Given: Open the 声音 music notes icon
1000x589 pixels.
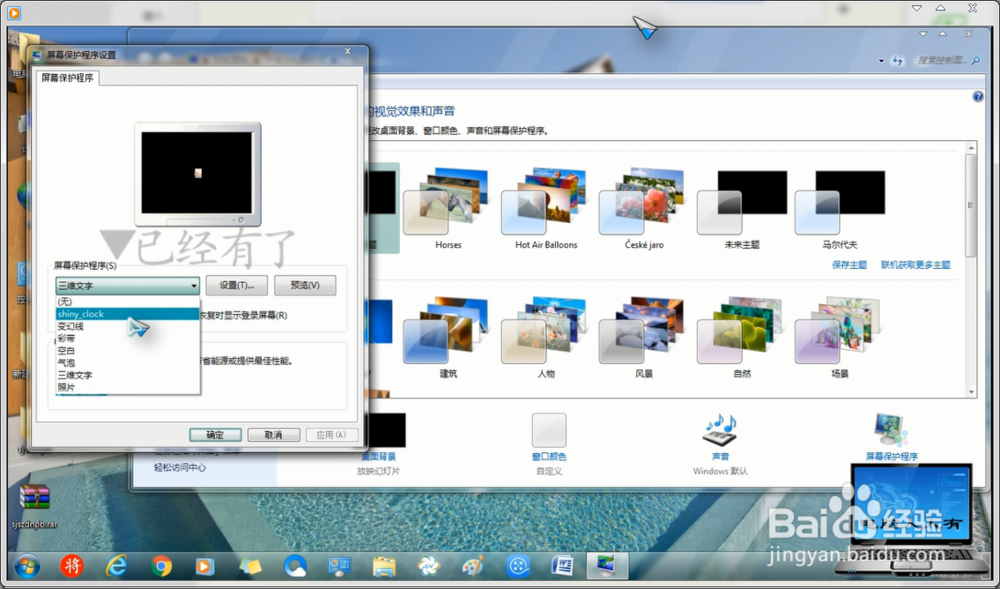Looking at the screenshot, I should pyautogui.click(x=720, y=430).
